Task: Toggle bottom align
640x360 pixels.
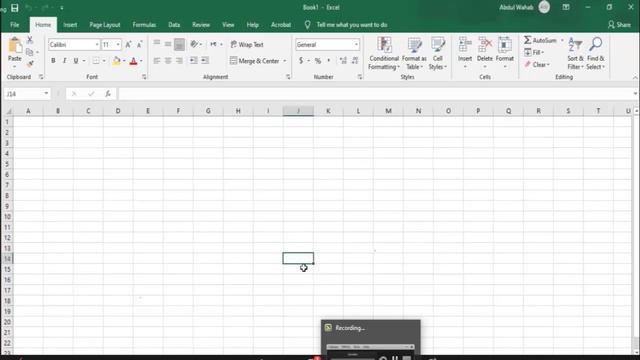Action: (x=179, y=44)
